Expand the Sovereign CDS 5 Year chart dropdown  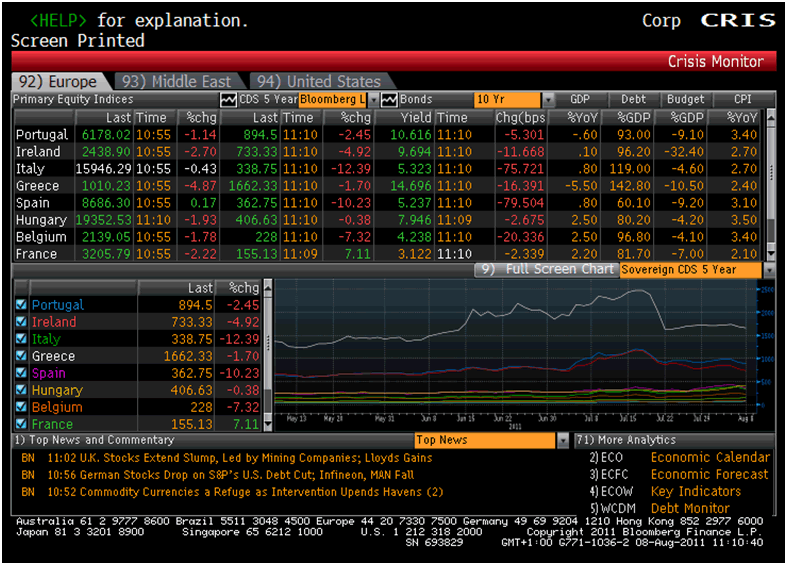[768, 270]
